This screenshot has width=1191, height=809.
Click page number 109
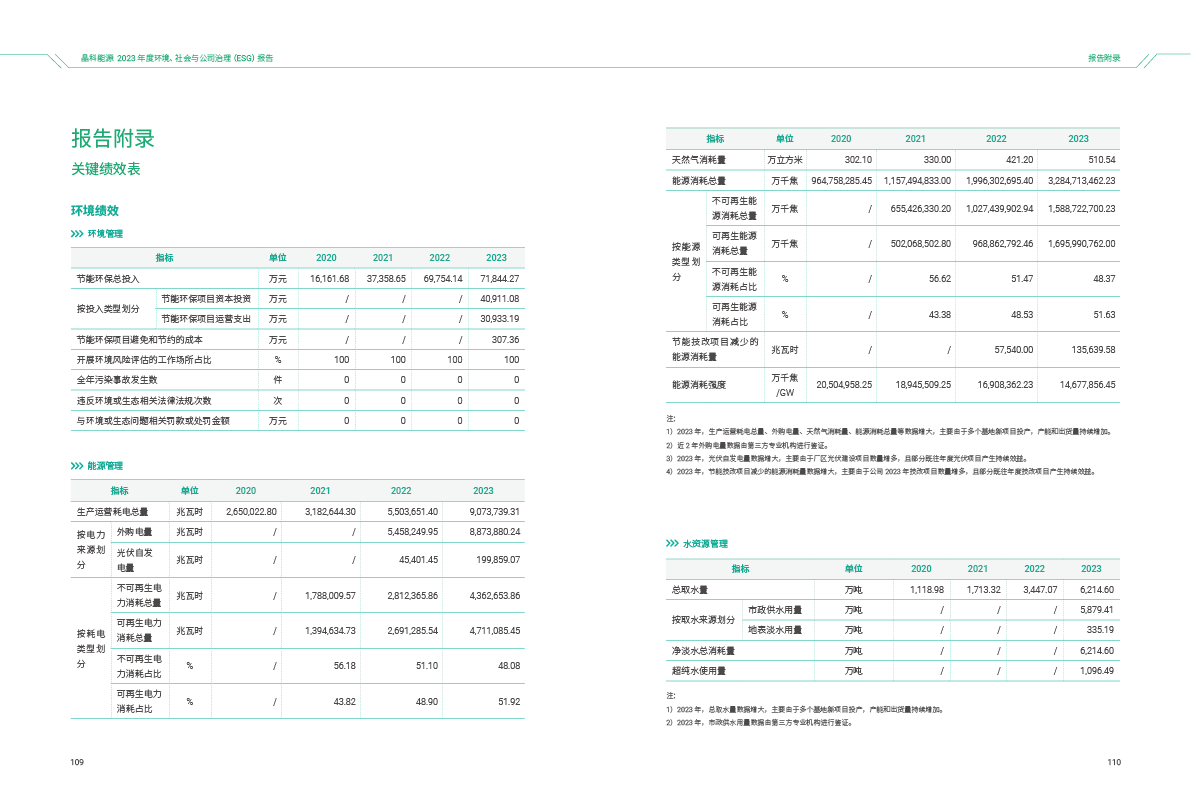tap(76, 762)
